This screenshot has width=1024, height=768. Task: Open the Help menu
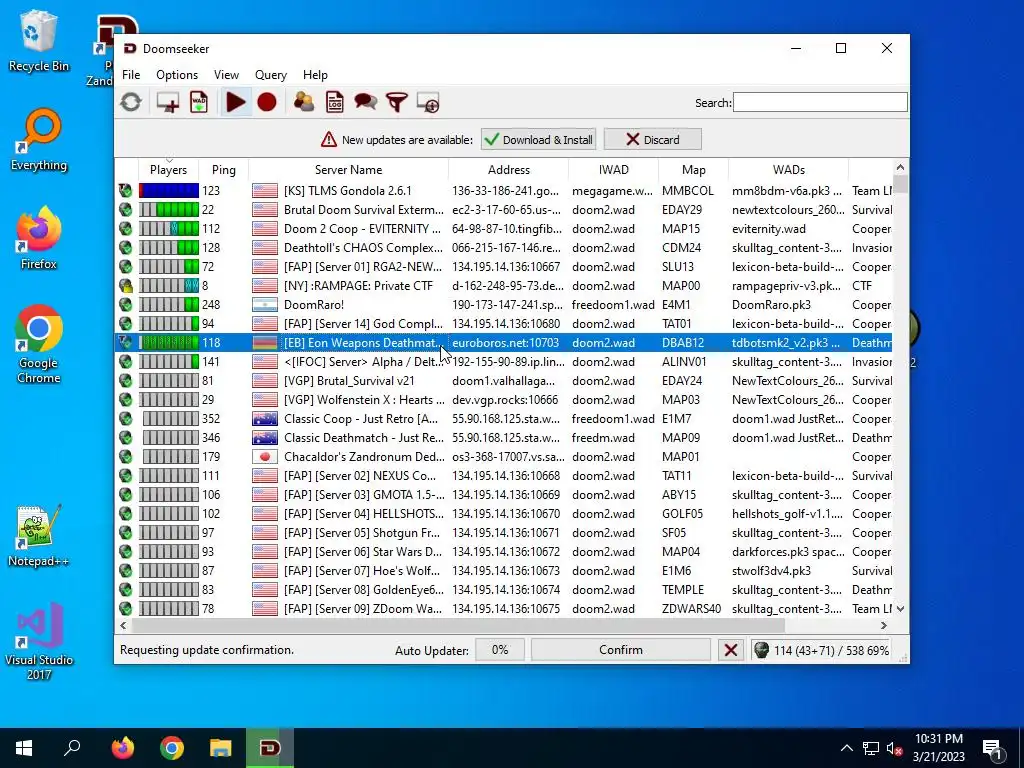point(315,75)
